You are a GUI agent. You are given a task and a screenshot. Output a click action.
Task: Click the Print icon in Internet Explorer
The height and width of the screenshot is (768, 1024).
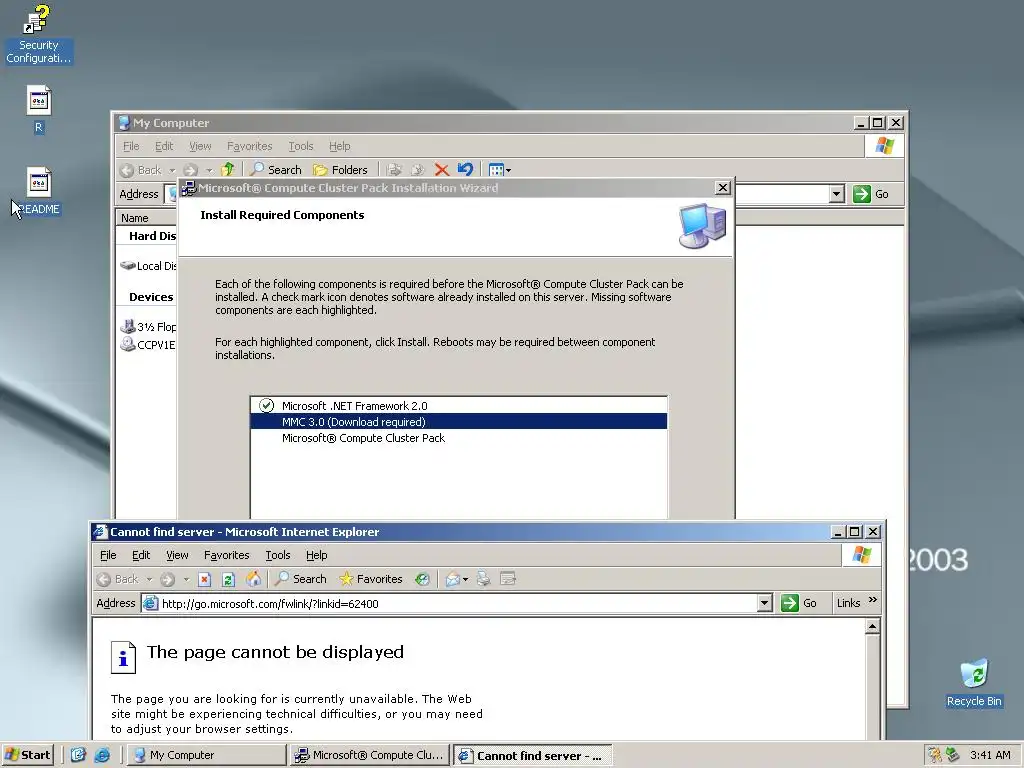point(483,579)
